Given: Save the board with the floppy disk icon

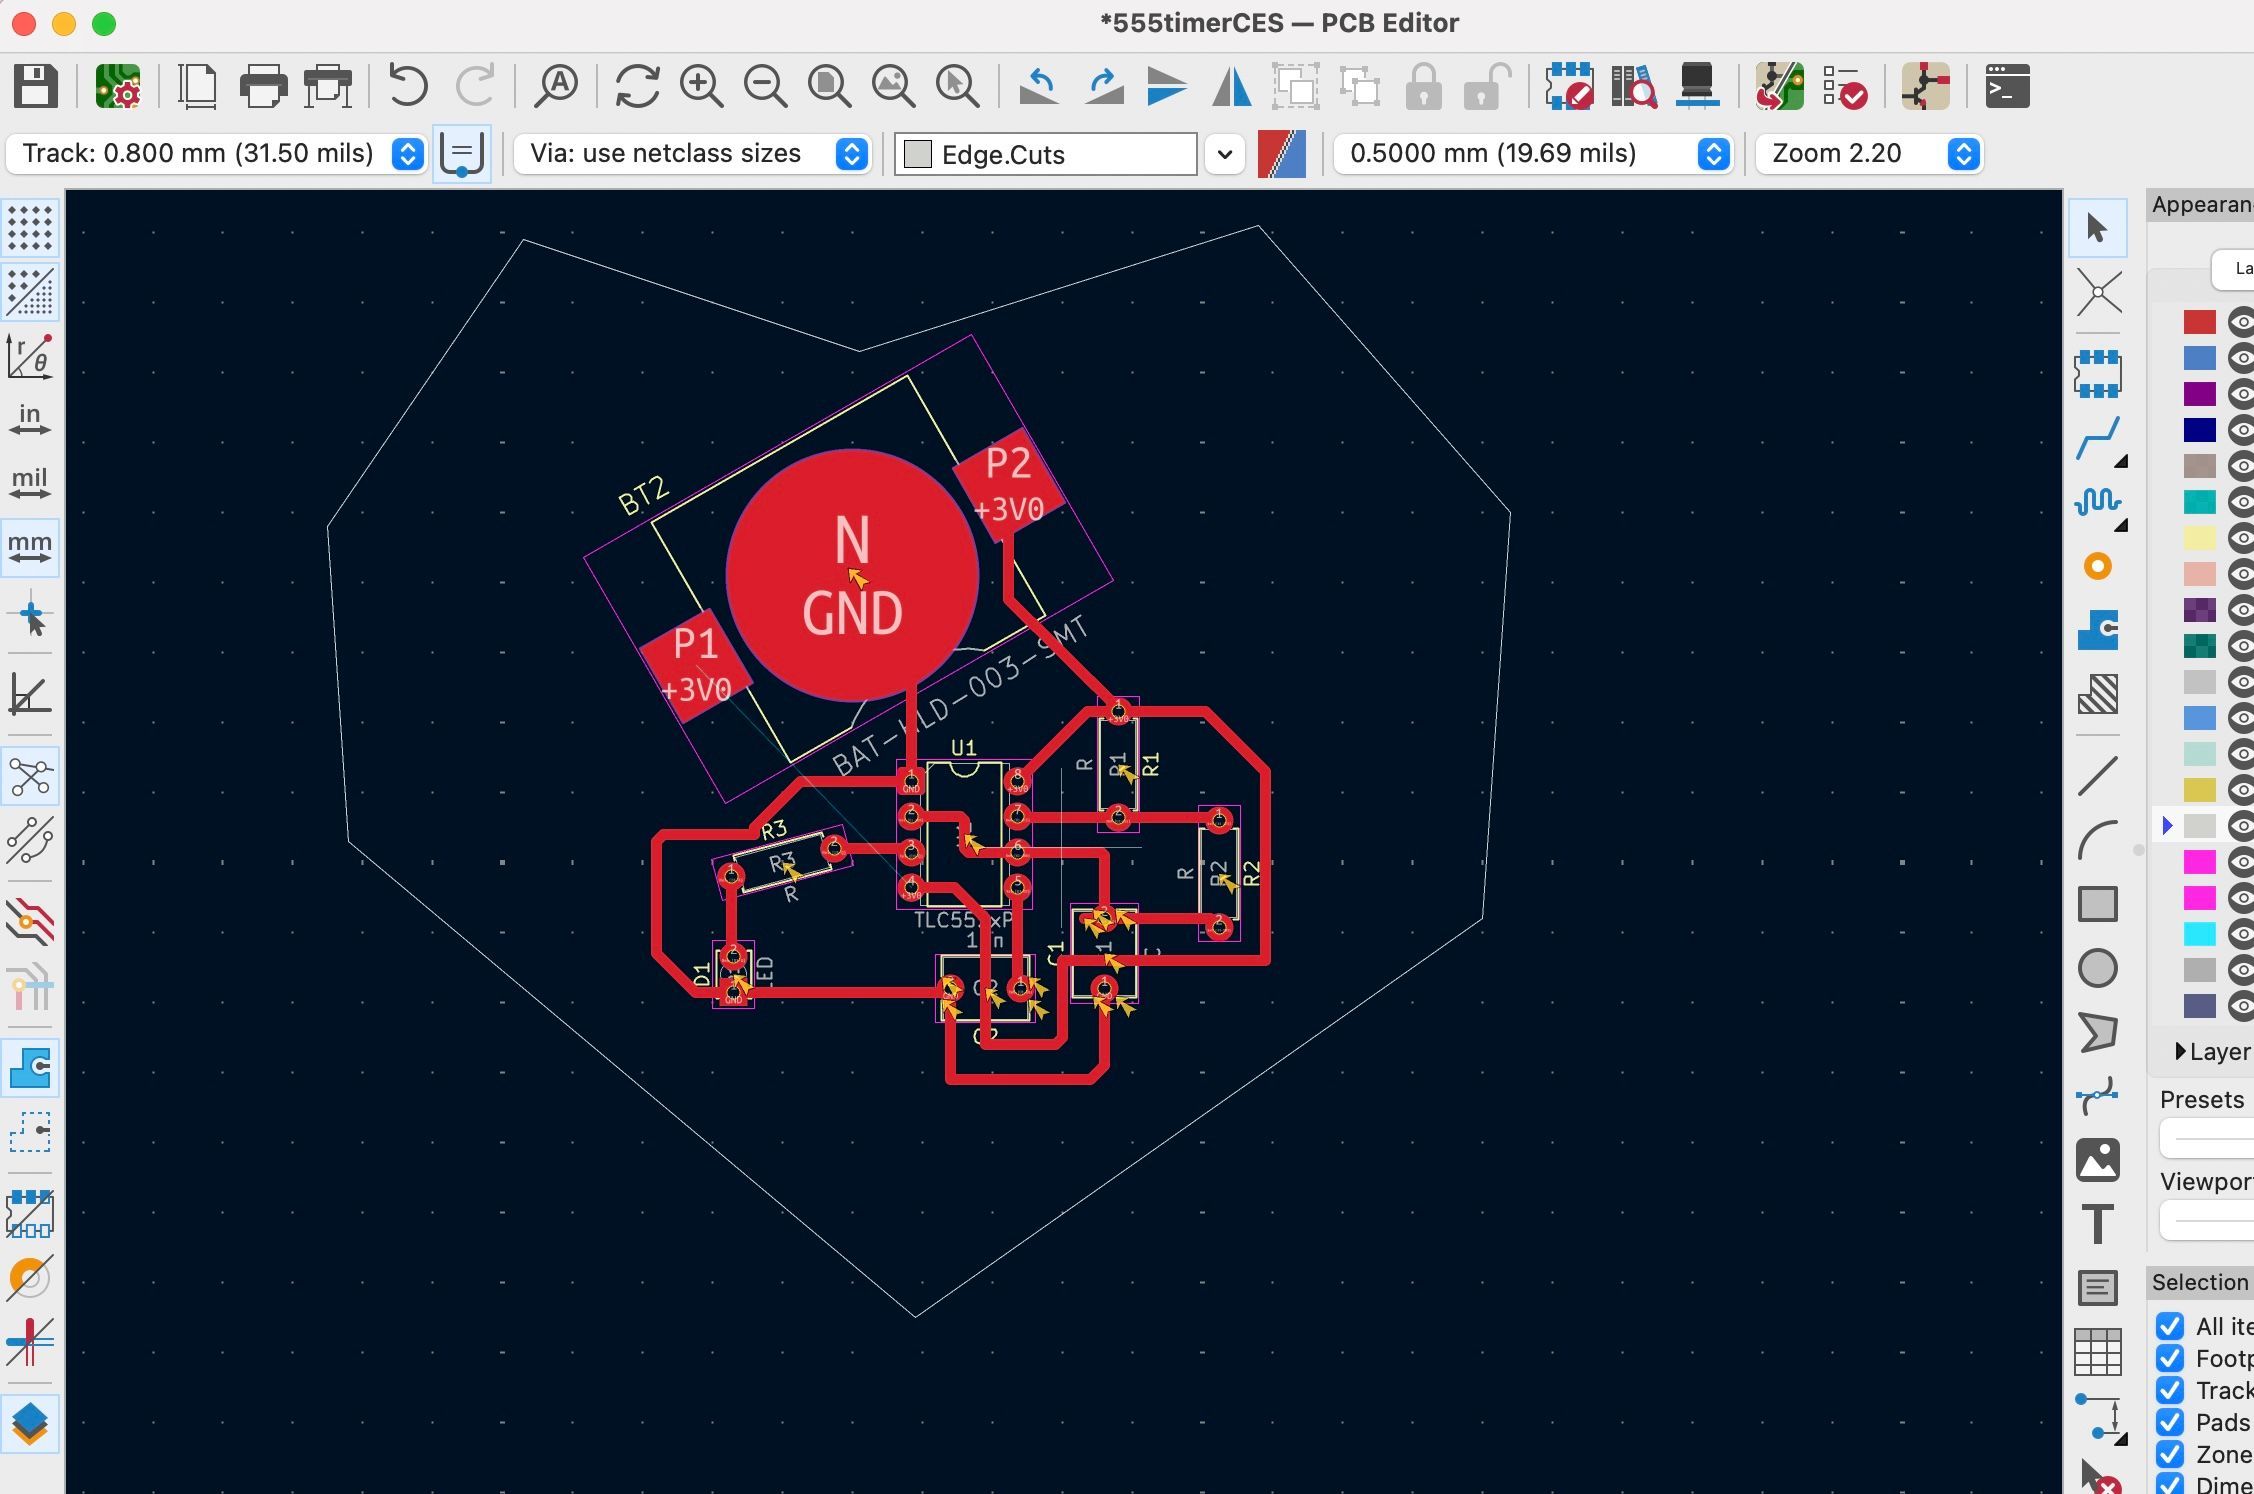Looking at the screenshot, I should coord(36,86).
